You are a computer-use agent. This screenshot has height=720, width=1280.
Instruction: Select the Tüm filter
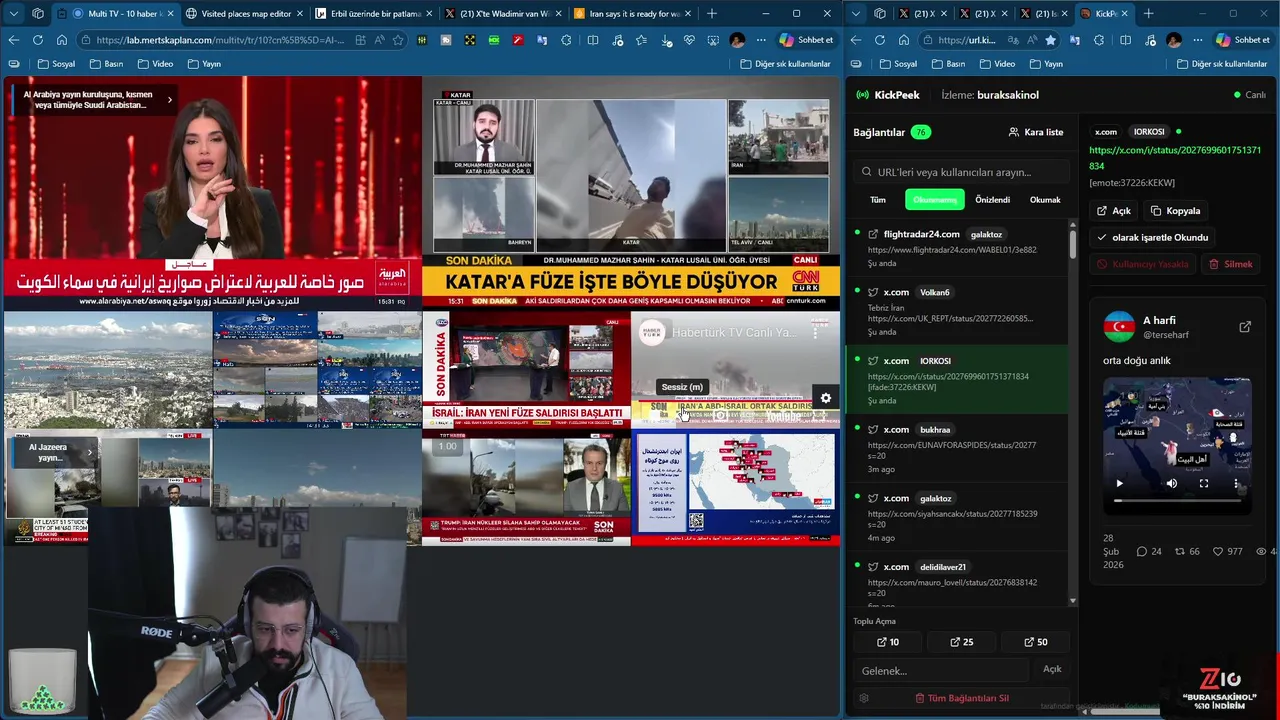(878, 200)
